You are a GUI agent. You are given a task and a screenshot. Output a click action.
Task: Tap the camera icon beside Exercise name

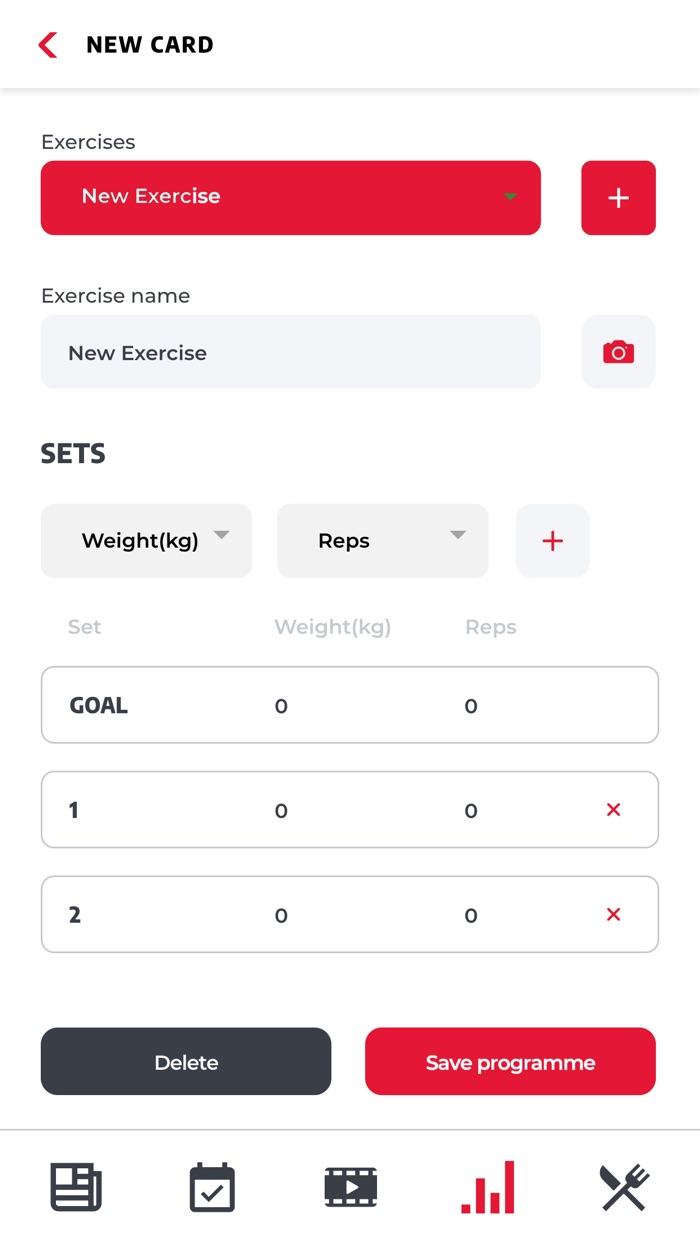(618, 352)
